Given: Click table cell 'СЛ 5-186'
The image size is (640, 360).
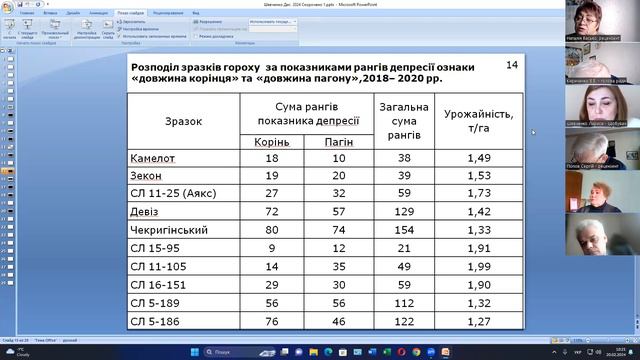Looking at the screenshot, I should pyautogui.click(x=184, y=321).
